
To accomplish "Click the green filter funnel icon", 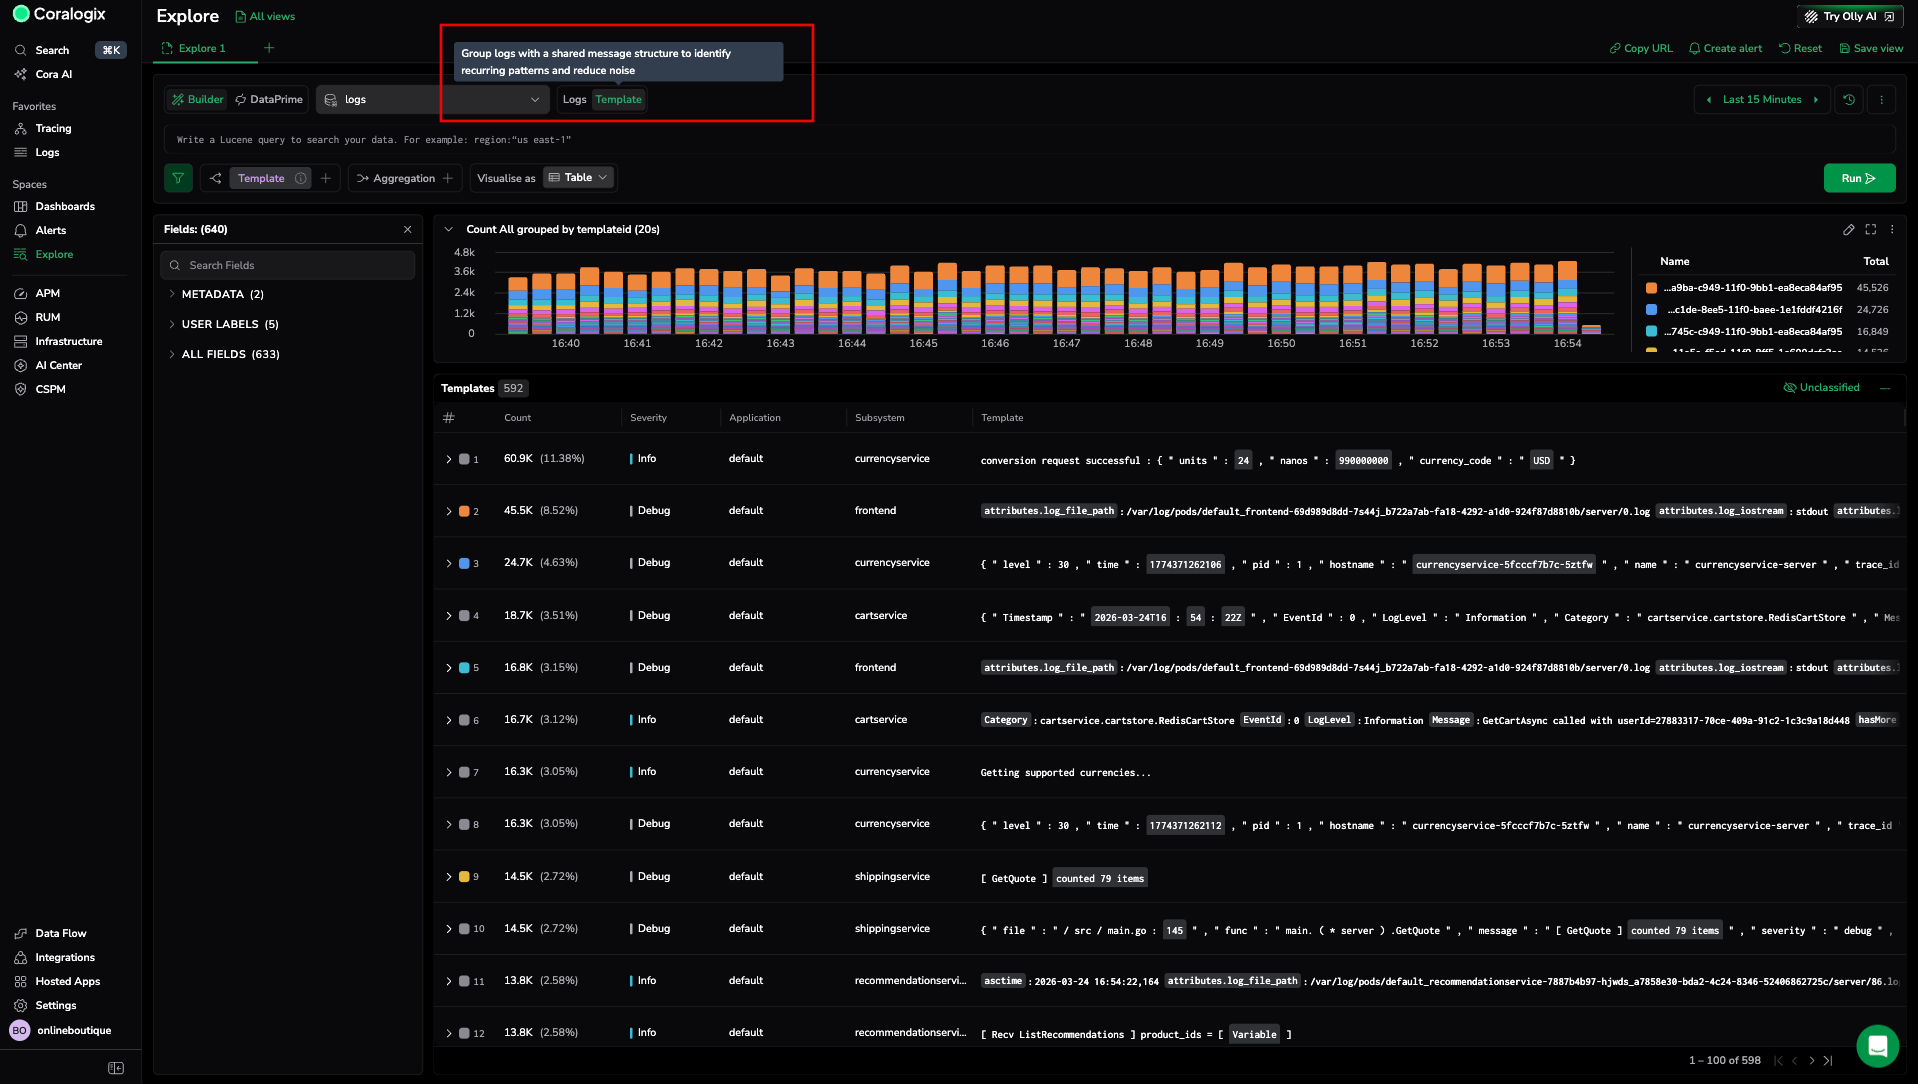I will tap(178, 178).
